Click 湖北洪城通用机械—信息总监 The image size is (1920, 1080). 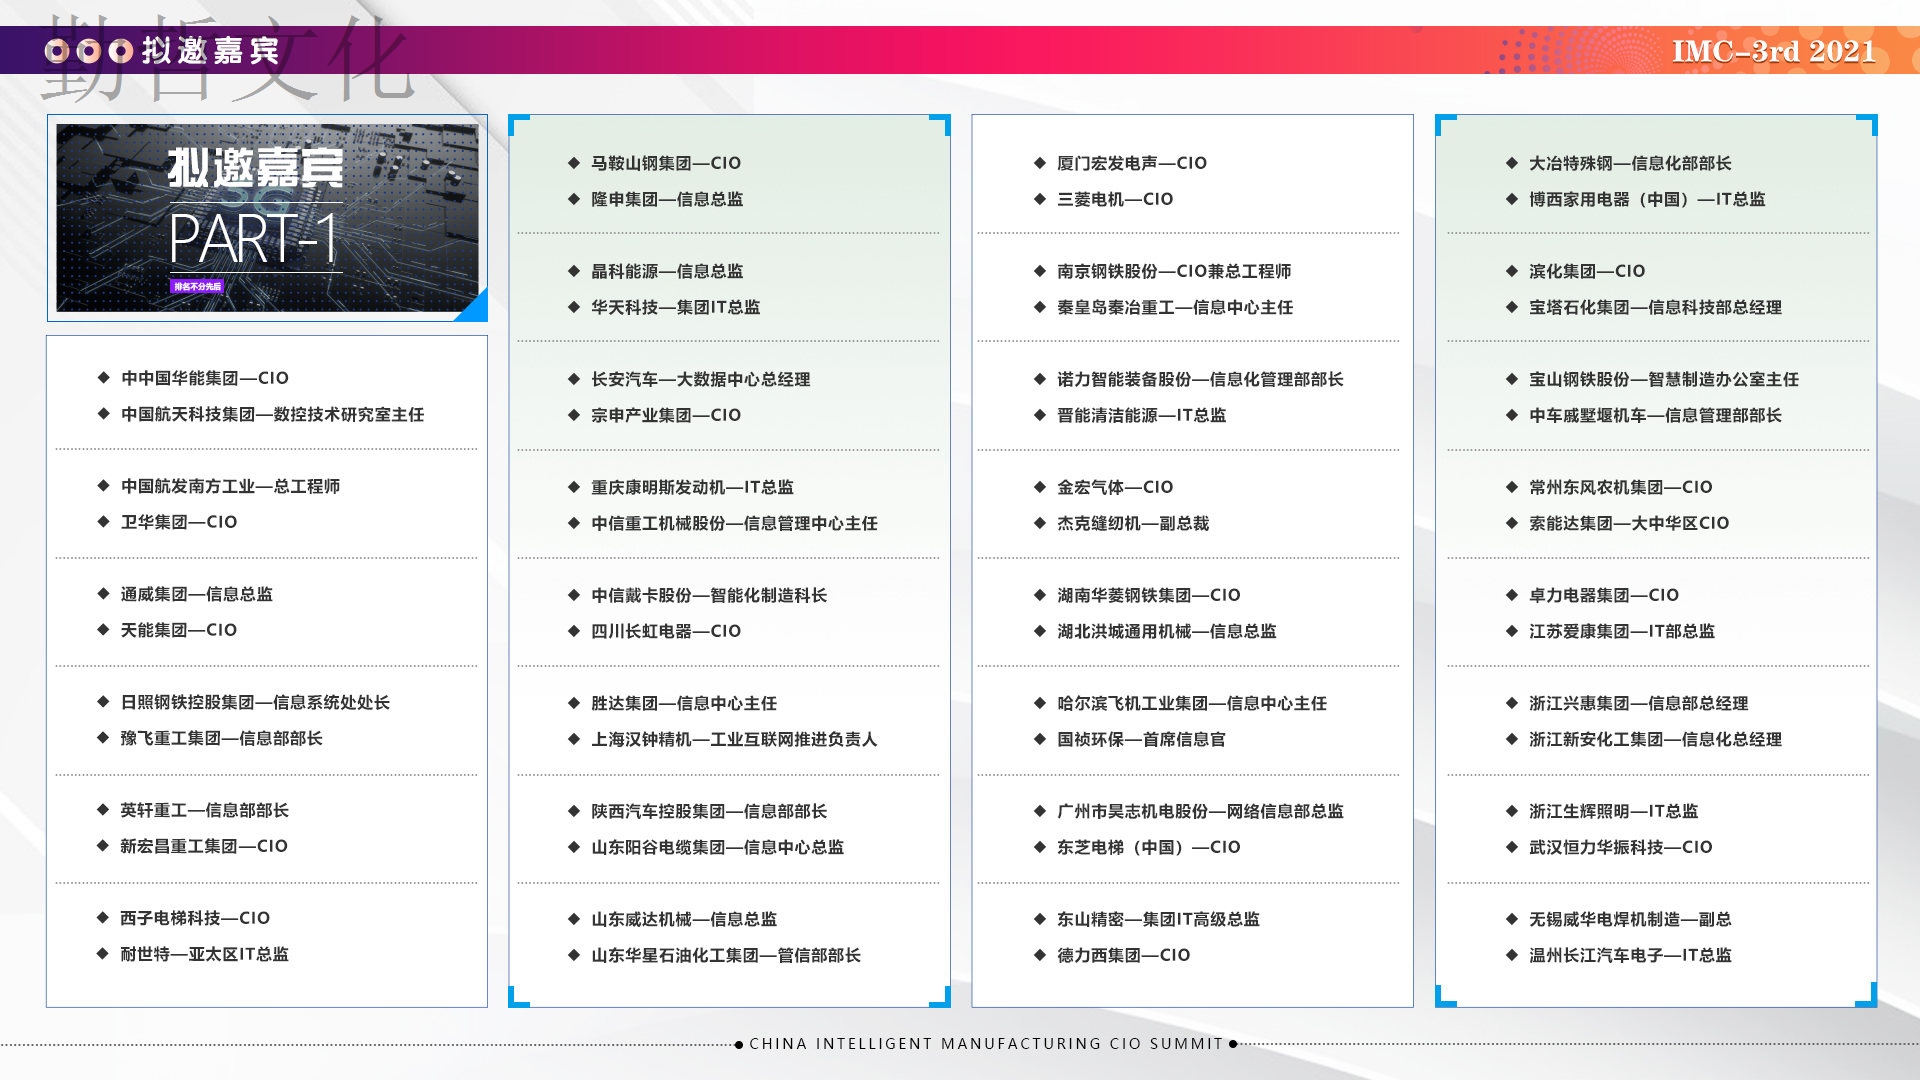[1167, 631]
